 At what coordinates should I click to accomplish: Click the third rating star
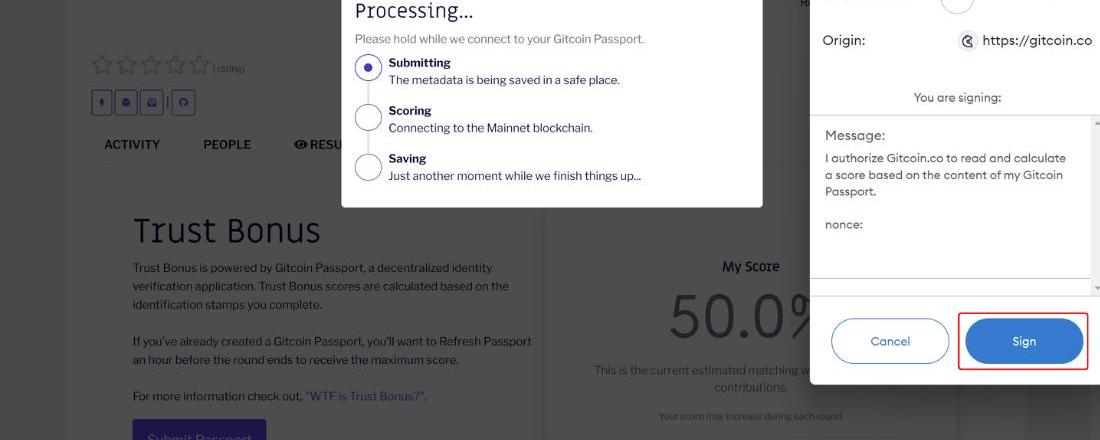point(151,66)
